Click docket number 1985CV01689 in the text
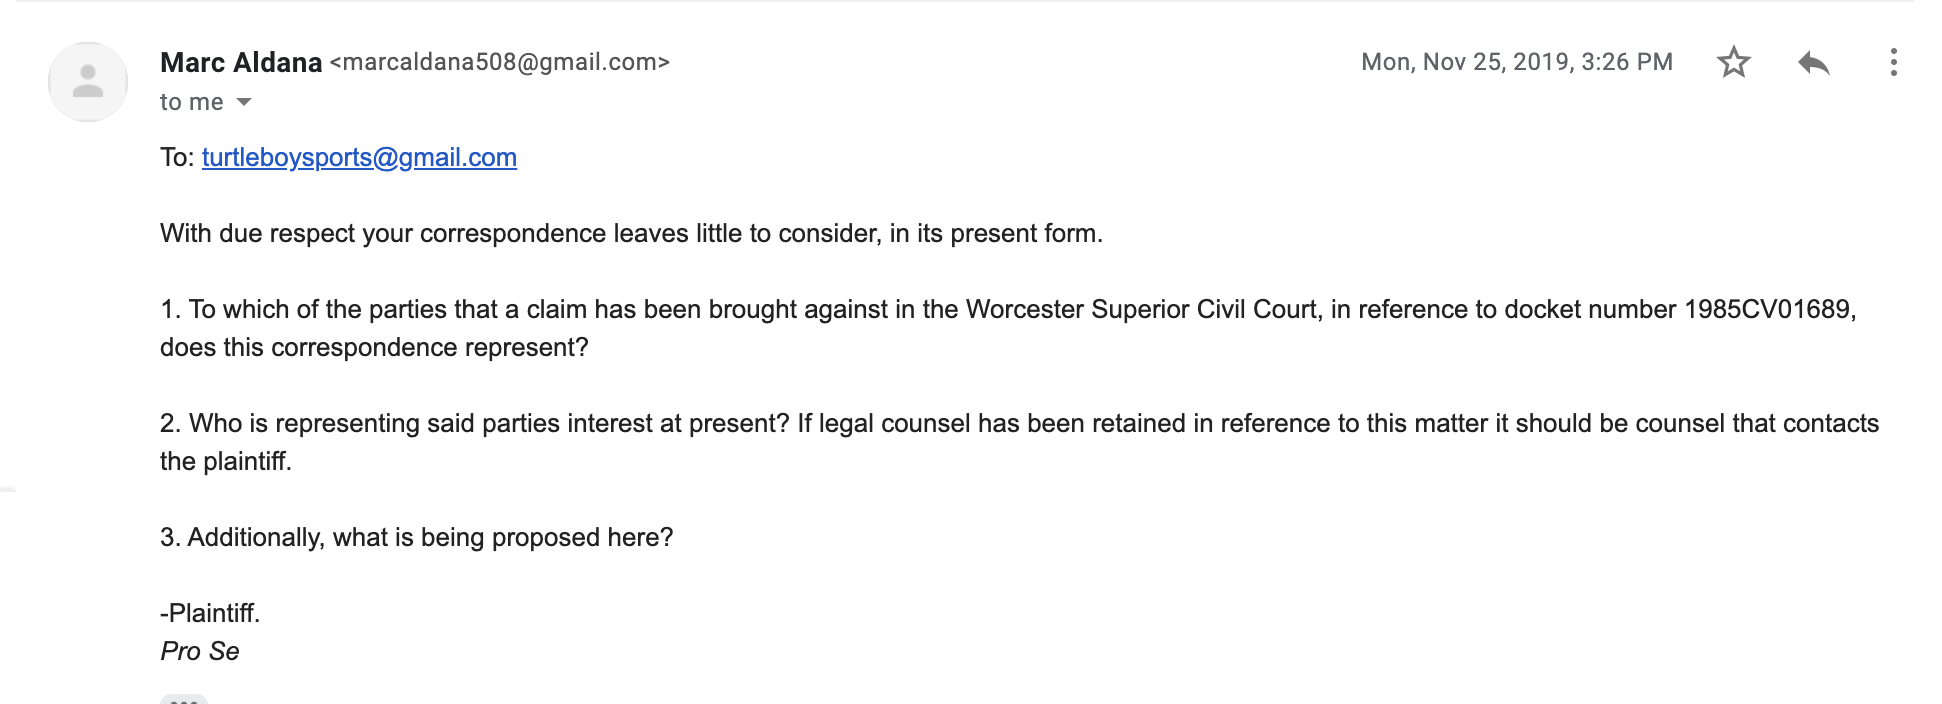The image size is (1942, 704). click(1767, 310)
